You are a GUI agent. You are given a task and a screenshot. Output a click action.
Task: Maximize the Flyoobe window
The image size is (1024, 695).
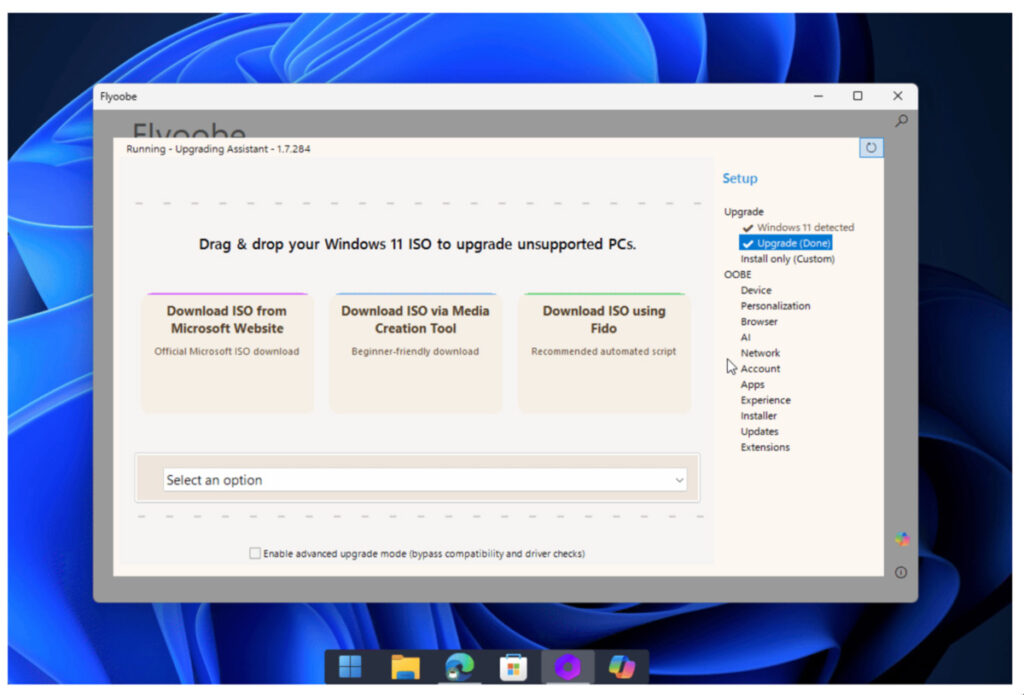[857, 96]
